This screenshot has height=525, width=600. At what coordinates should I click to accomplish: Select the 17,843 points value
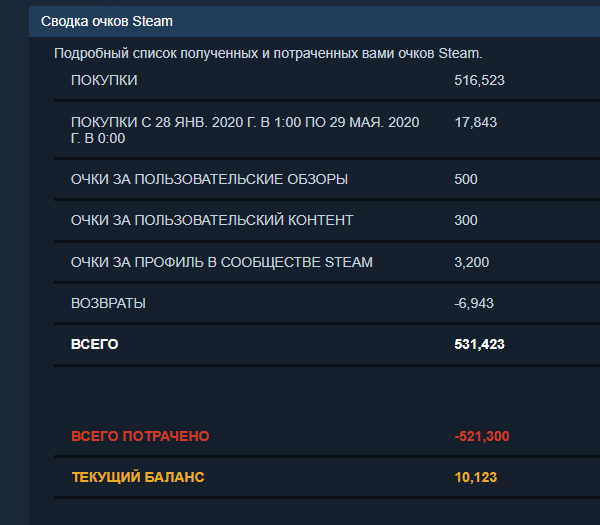tap(475, 122)
